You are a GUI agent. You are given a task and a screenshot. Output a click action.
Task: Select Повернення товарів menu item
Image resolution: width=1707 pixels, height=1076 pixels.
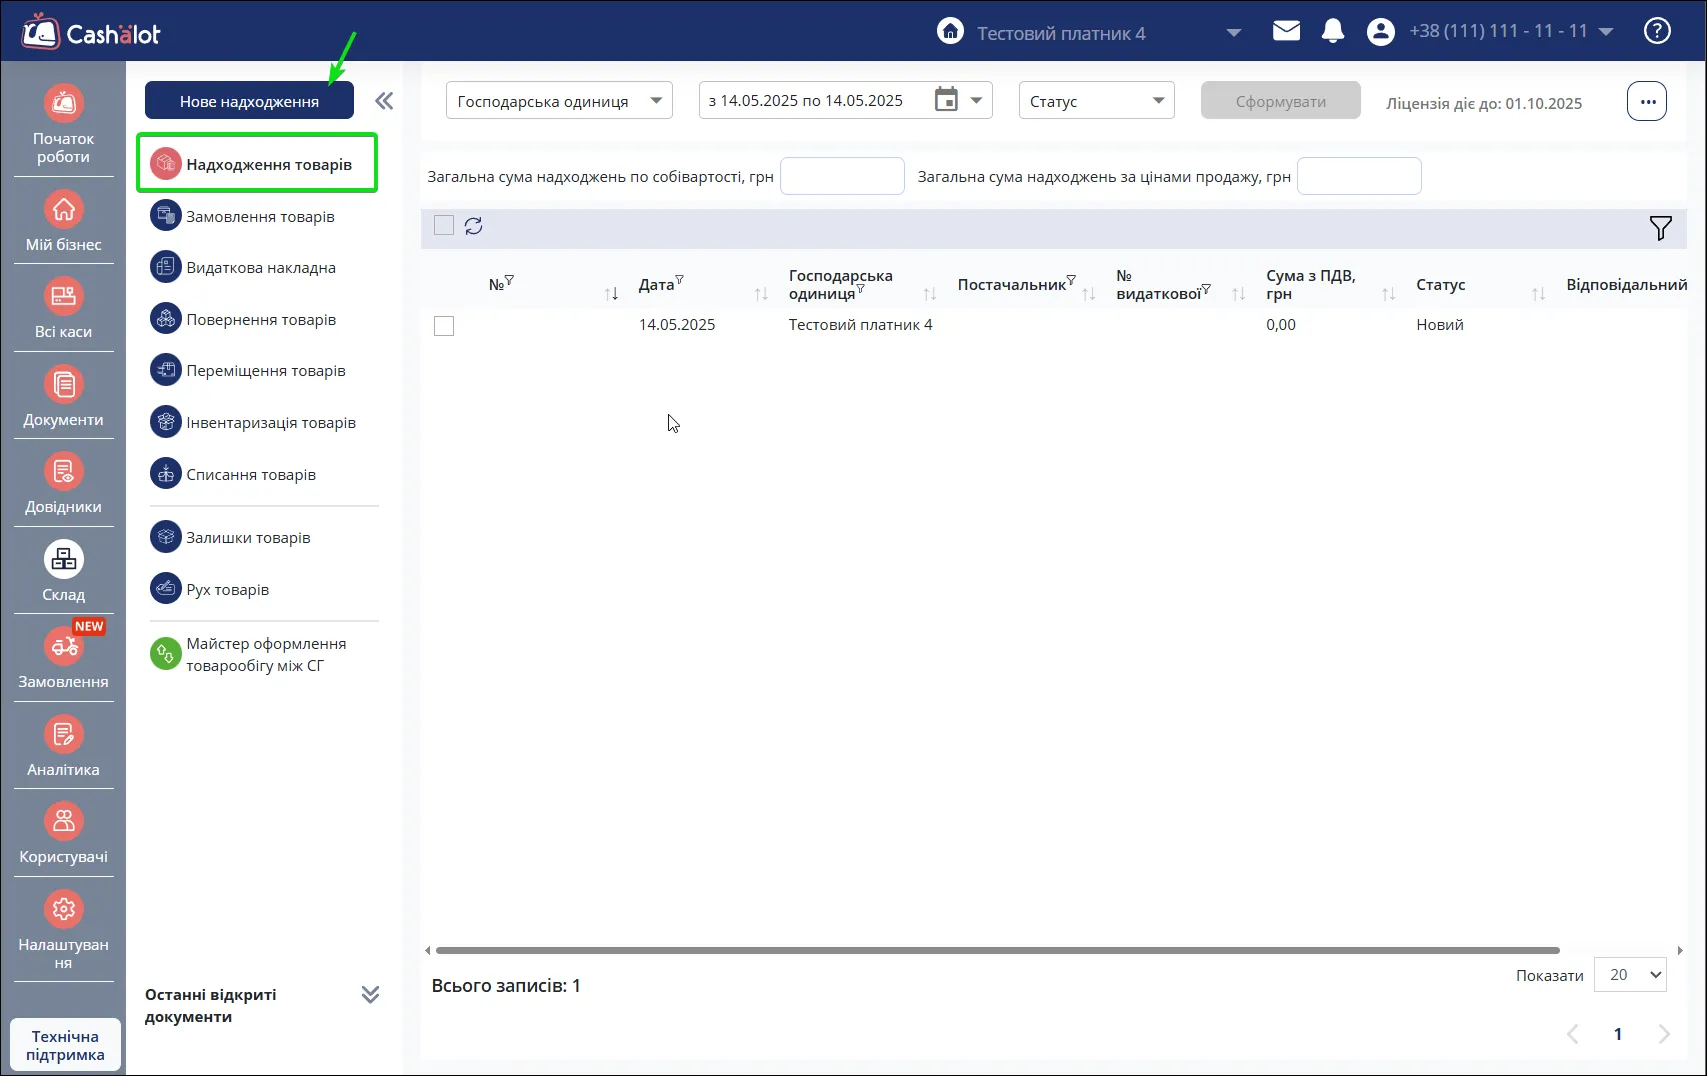tap(260, 320)
